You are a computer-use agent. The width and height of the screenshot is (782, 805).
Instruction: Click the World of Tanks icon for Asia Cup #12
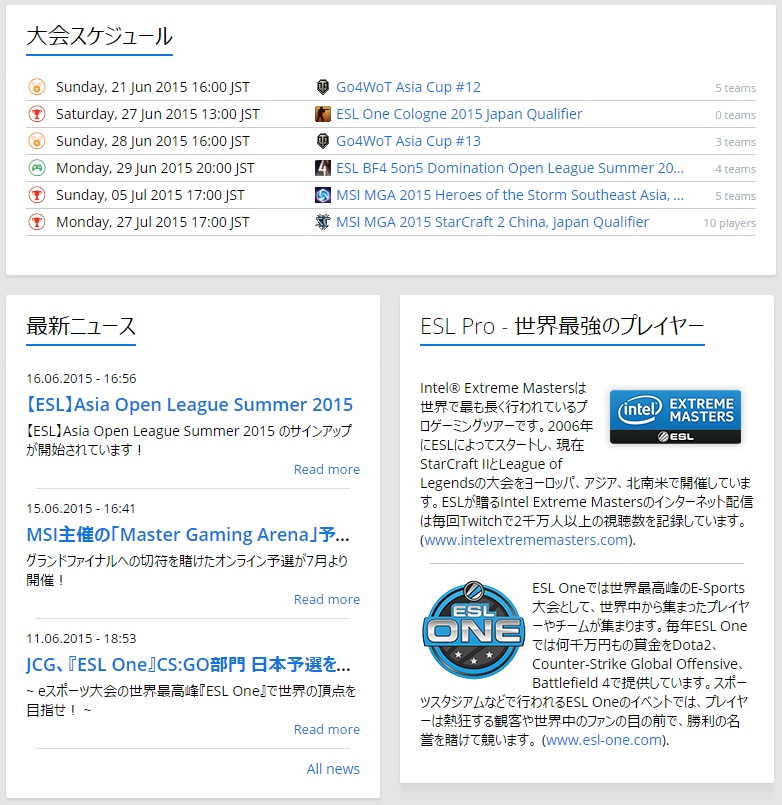click(x=322, y=87)
